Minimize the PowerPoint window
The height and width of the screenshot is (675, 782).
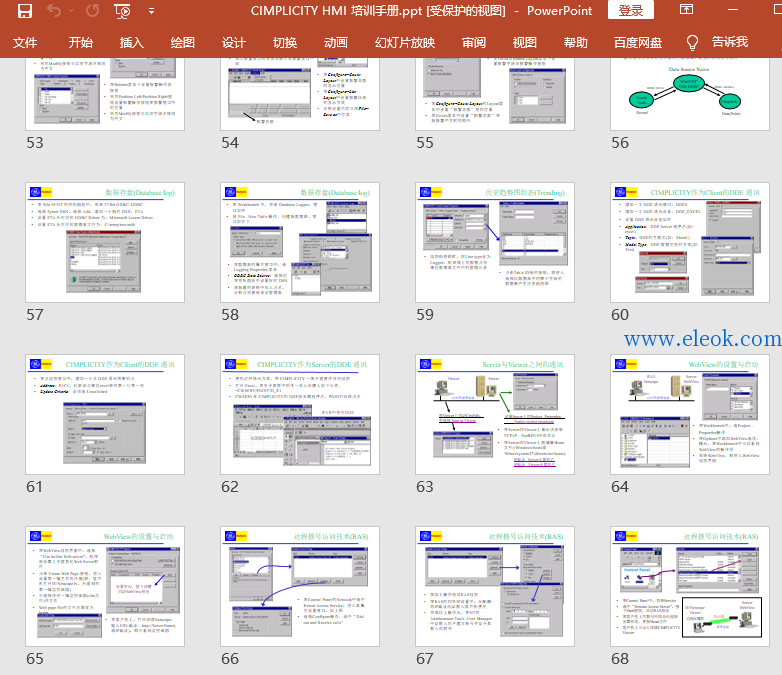tap(733, 10)
